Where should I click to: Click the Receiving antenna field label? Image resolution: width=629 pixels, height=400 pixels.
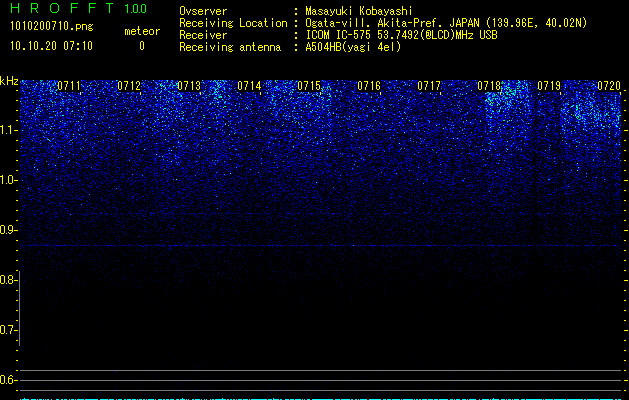[x=230, y=47]
